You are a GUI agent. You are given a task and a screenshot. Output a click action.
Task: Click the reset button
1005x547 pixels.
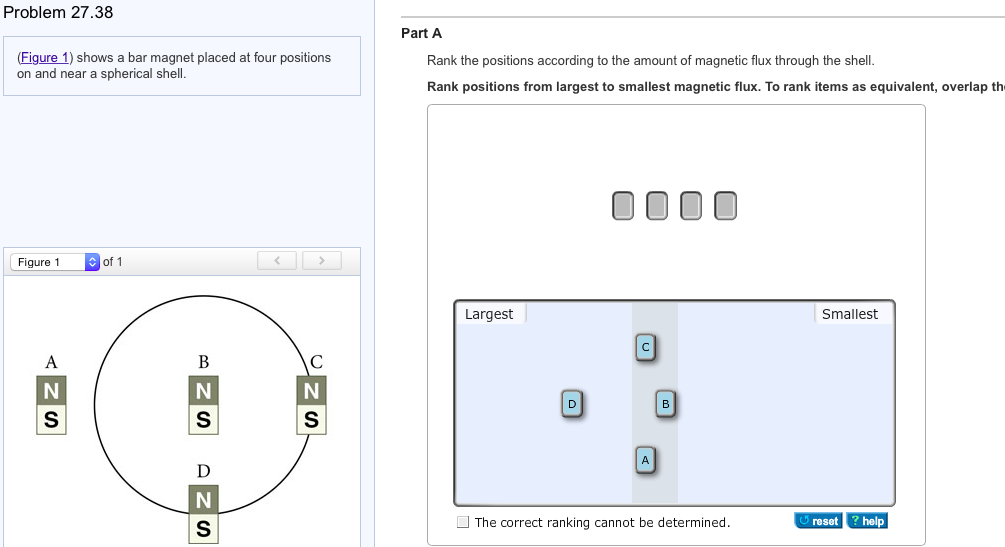pyautogui.click(x=819, y=521)
